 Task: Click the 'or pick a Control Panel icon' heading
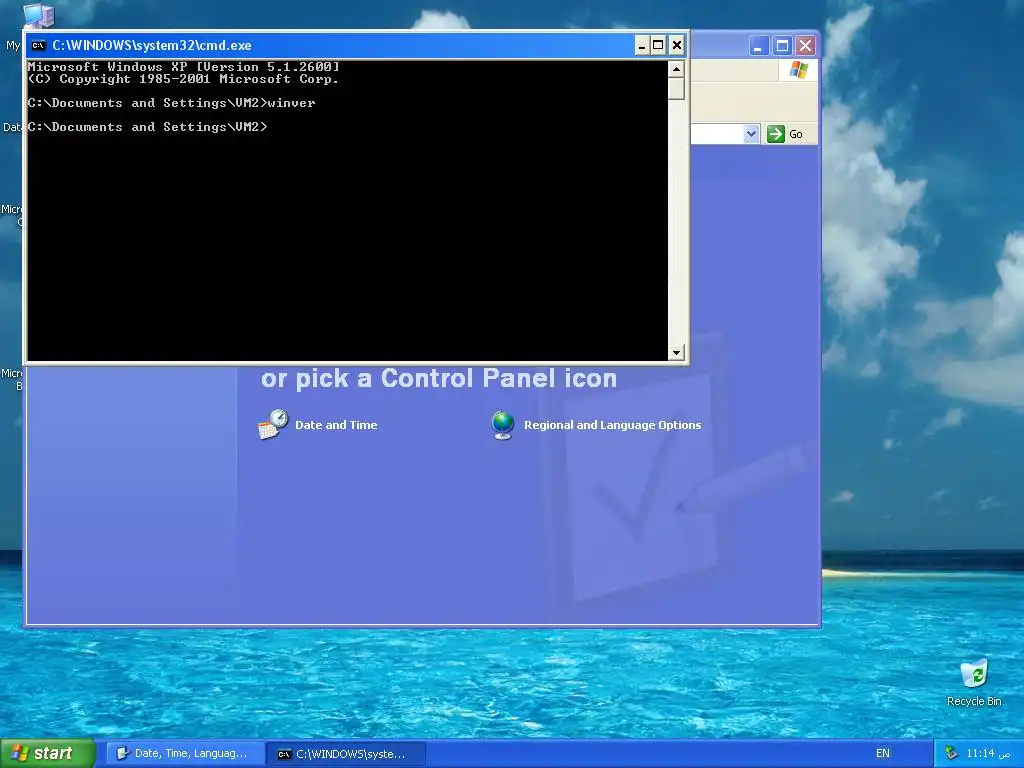439,379
